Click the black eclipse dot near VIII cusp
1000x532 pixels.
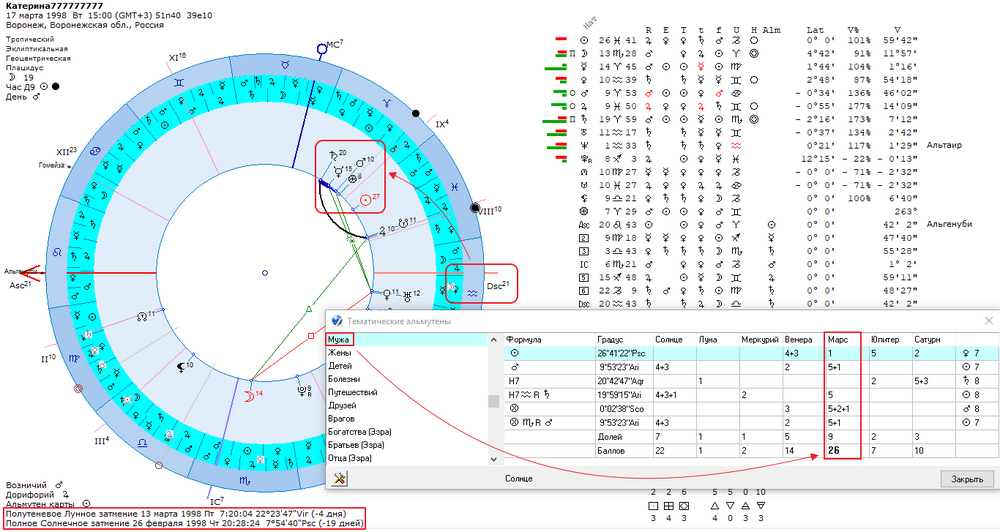click(474, 208)
